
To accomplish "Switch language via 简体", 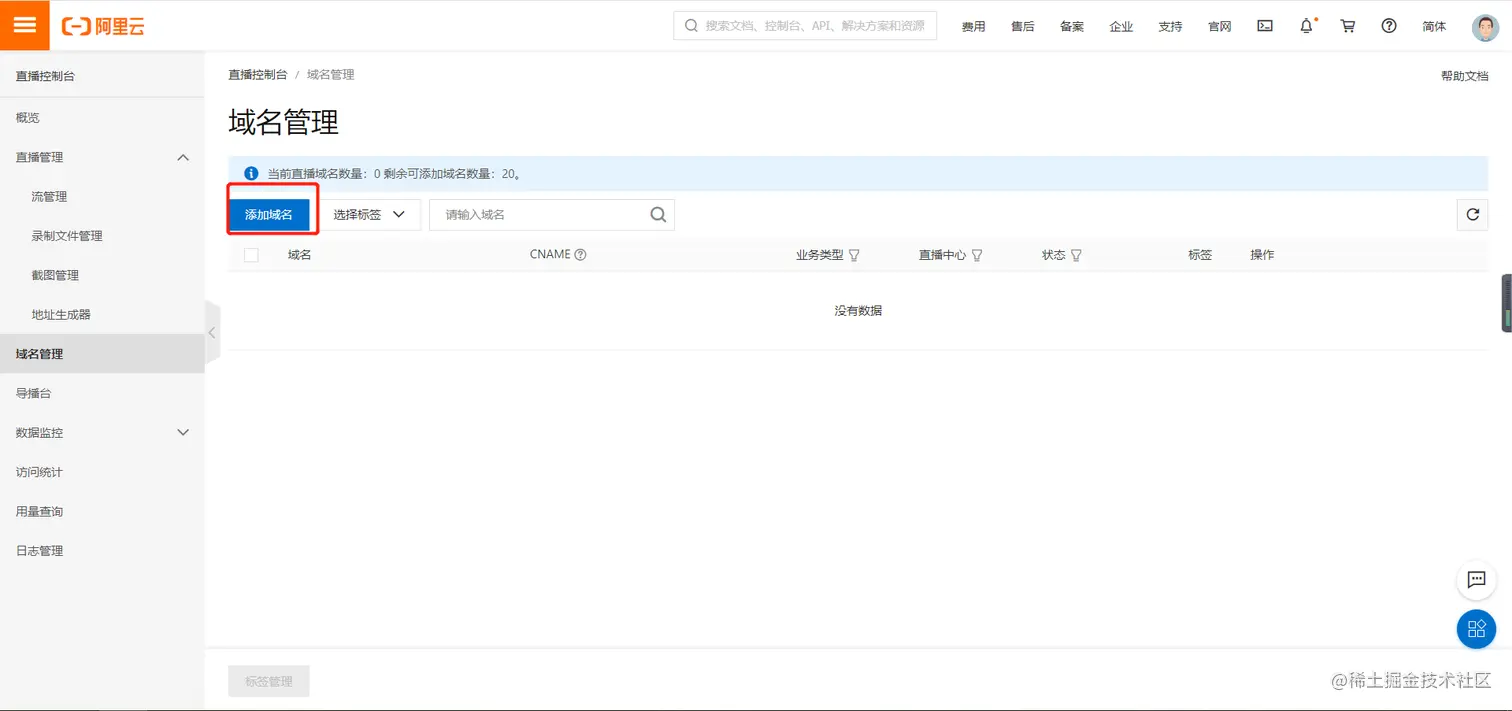I will tap(1434, 27).
